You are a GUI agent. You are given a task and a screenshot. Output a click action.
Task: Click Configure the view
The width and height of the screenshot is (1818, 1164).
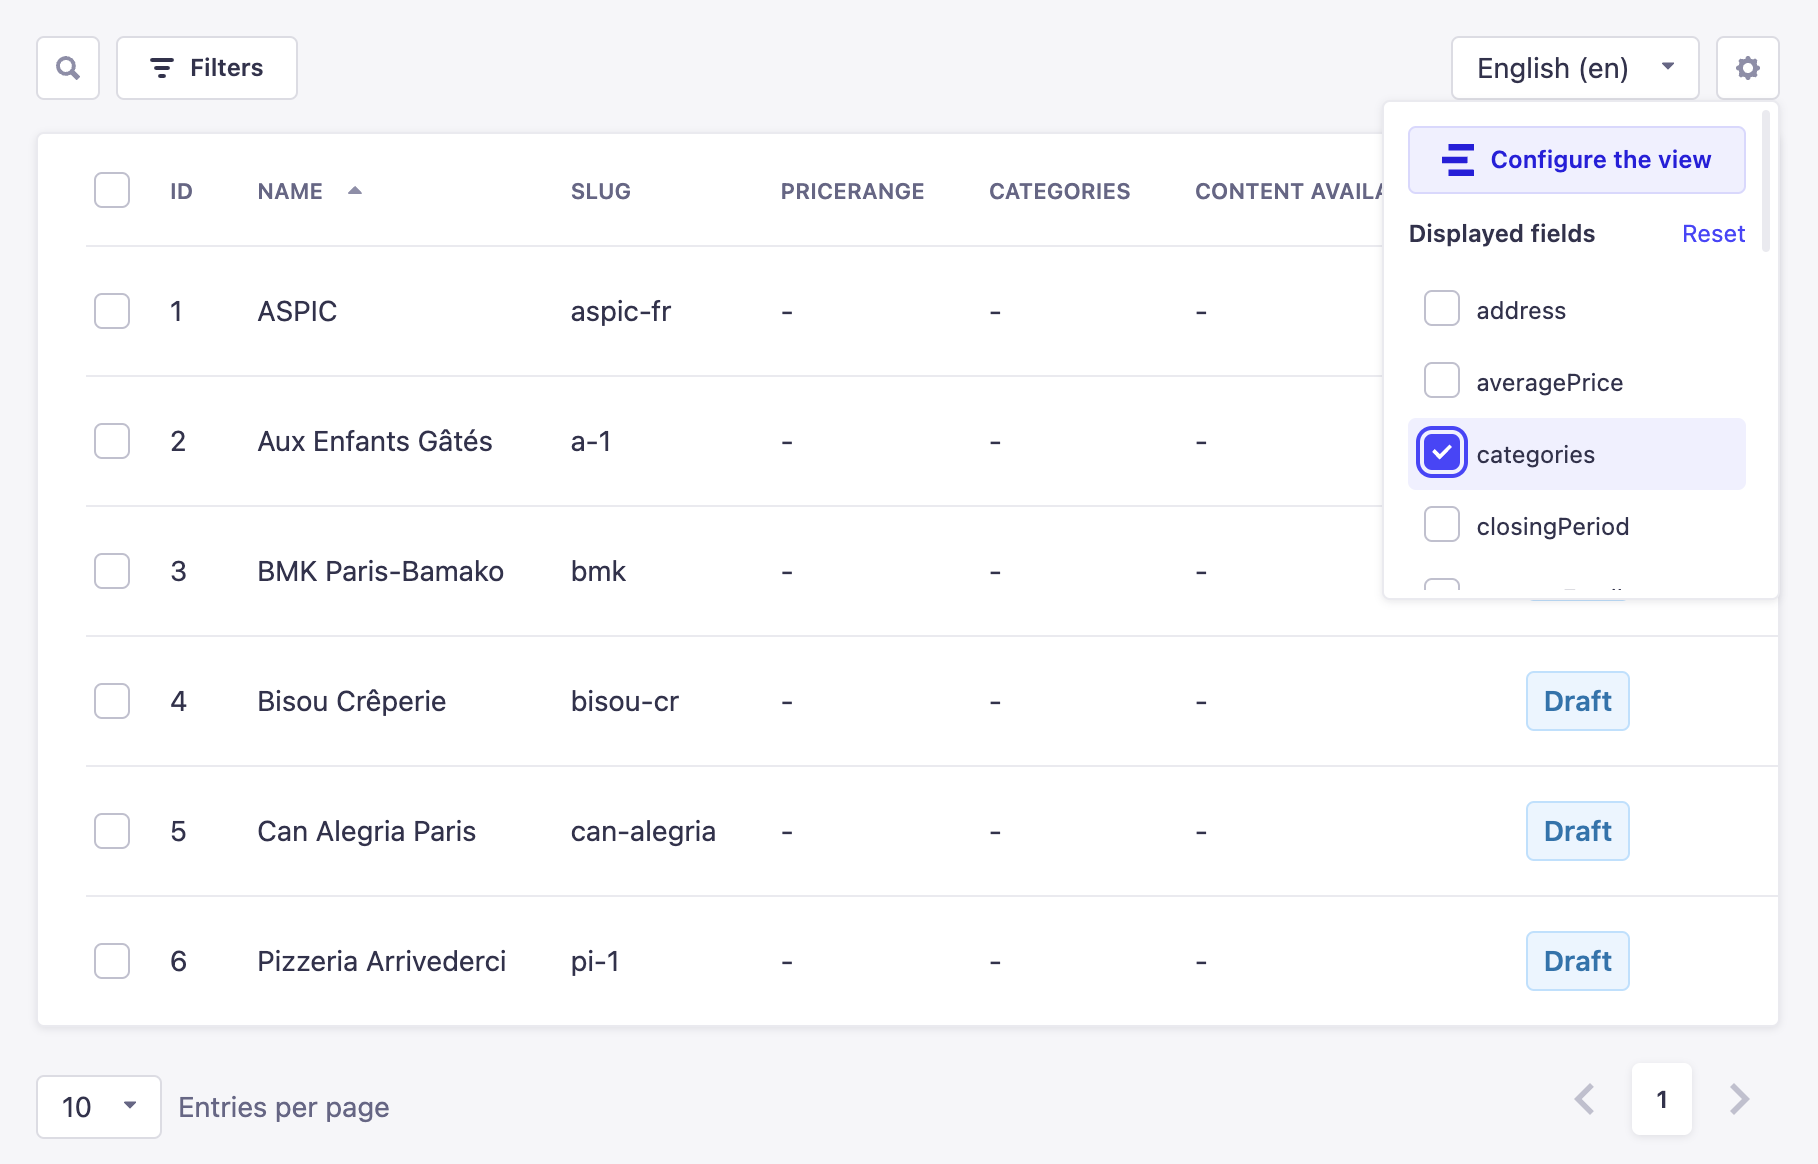tap(1576, 159)
